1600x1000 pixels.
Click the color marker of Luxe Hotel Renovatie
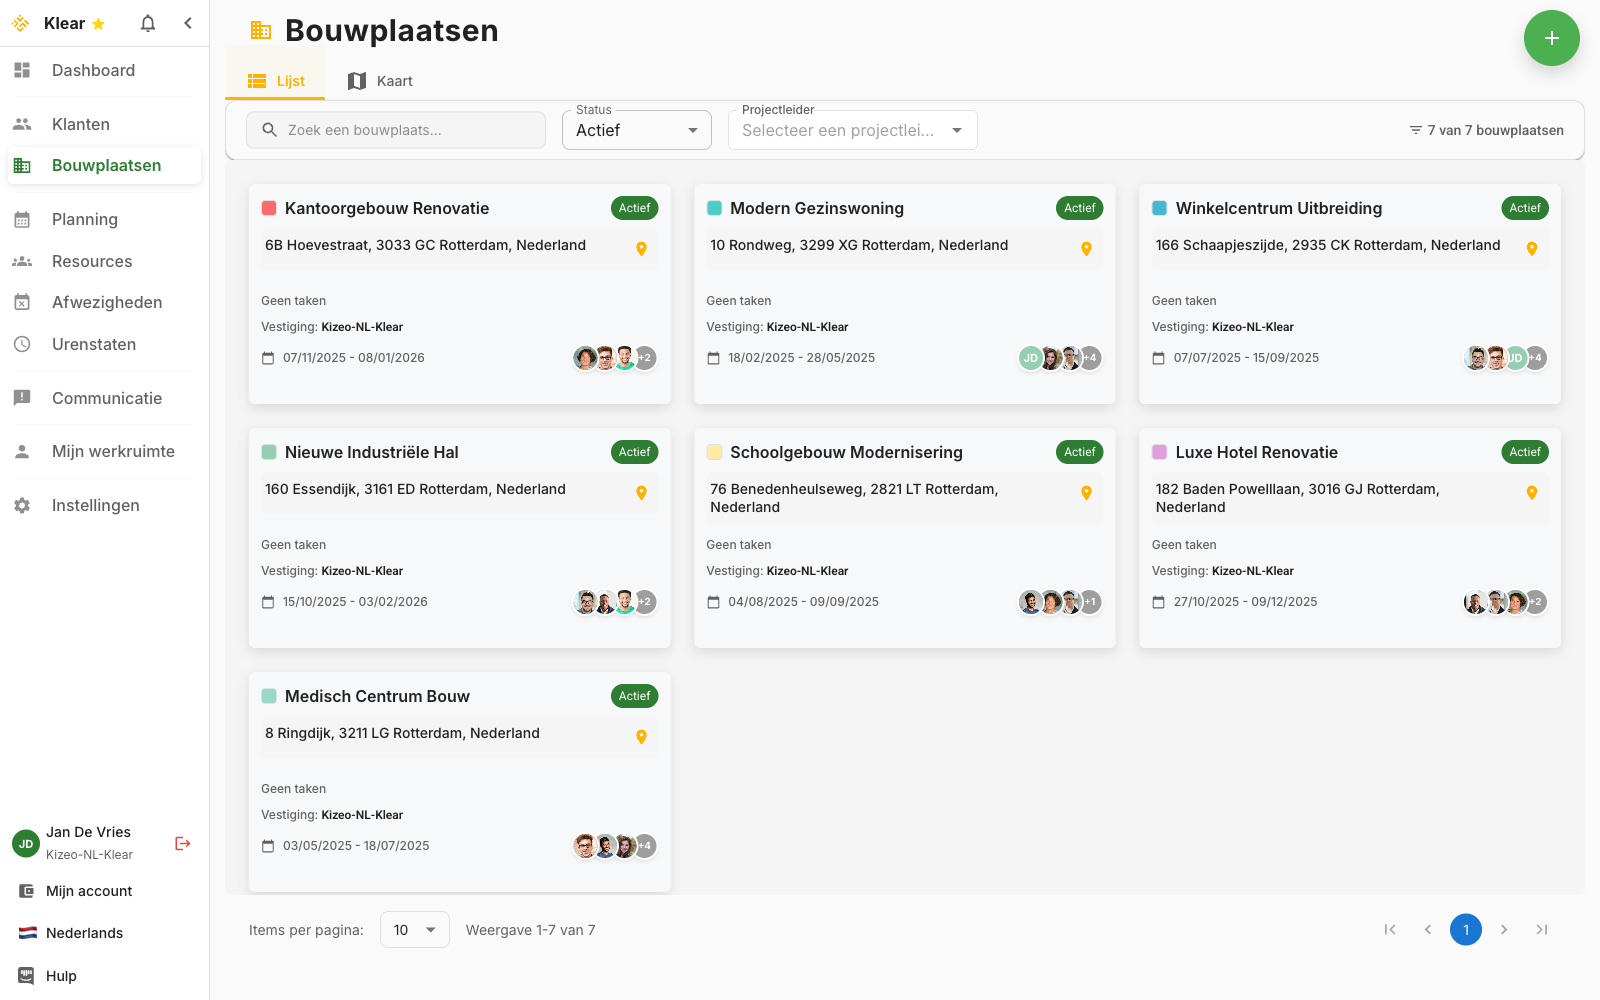click(1159, 452)
